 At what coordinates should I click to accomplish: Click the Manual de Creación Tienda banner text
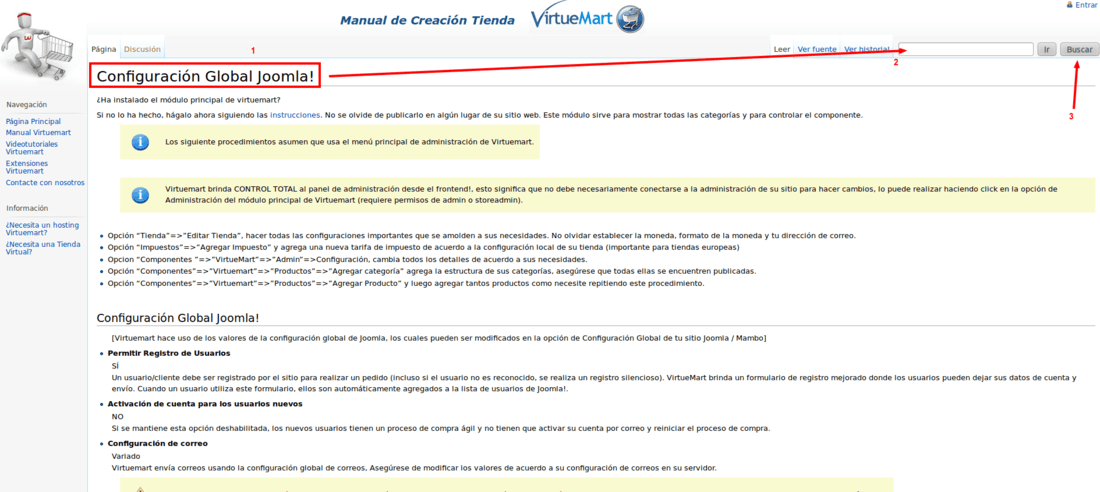pos(427,20)
